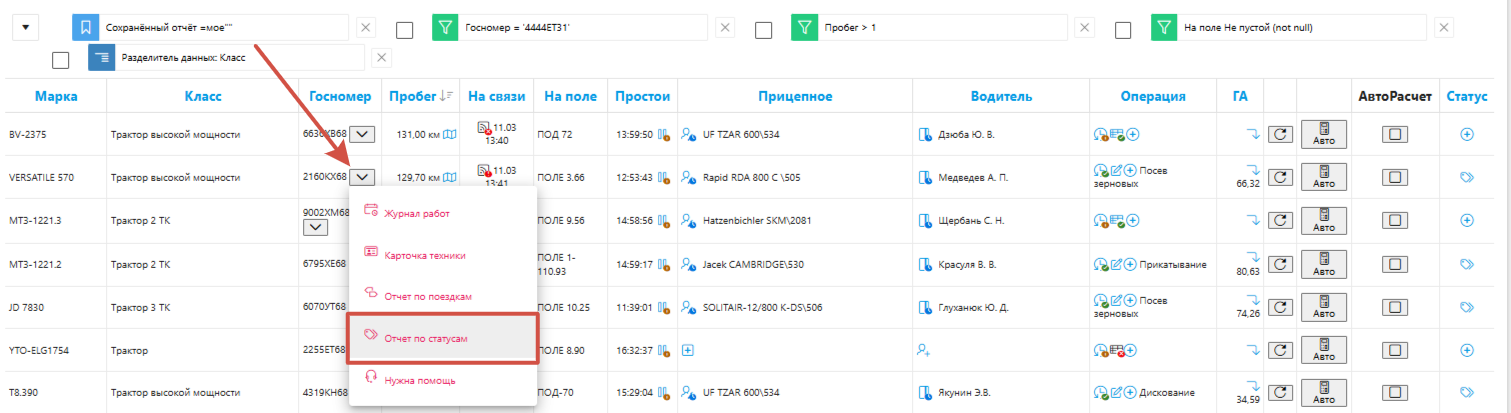
Task: Click the 'Нужна помощь' headset item
Action: coord(419,380)
